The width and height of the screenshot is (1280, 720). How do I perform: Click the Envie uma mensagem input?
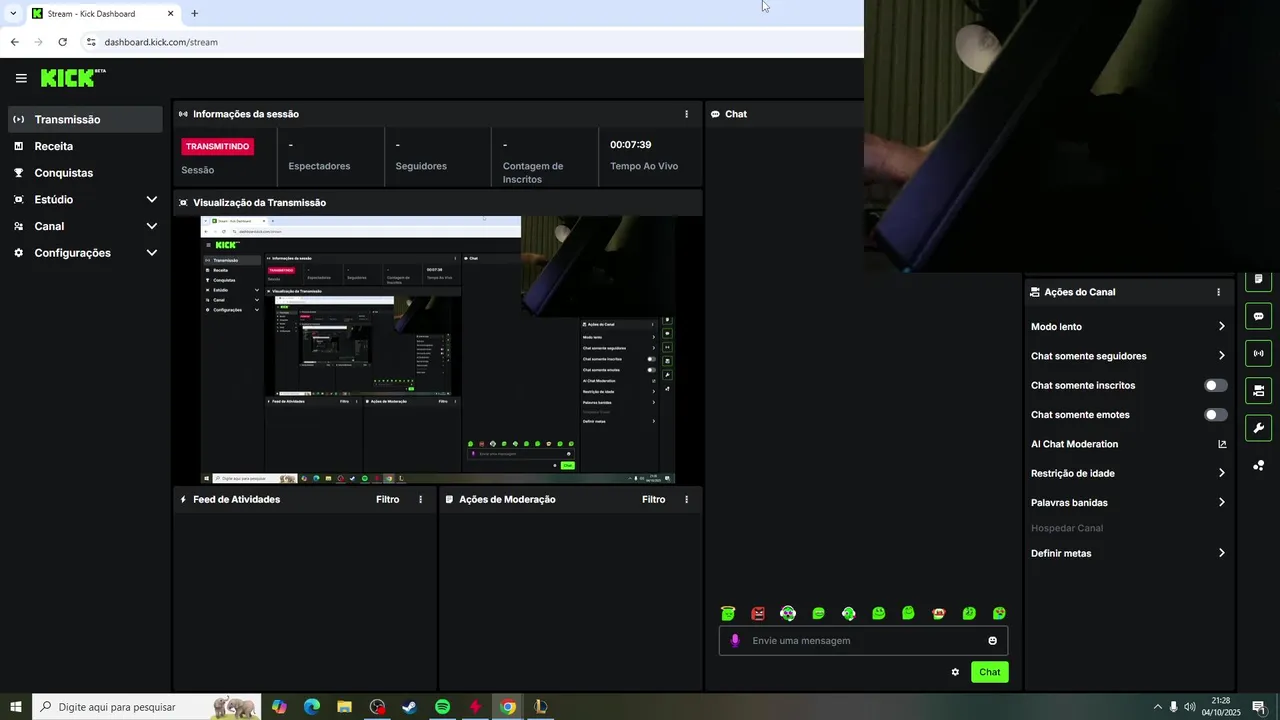coord(865,641)
